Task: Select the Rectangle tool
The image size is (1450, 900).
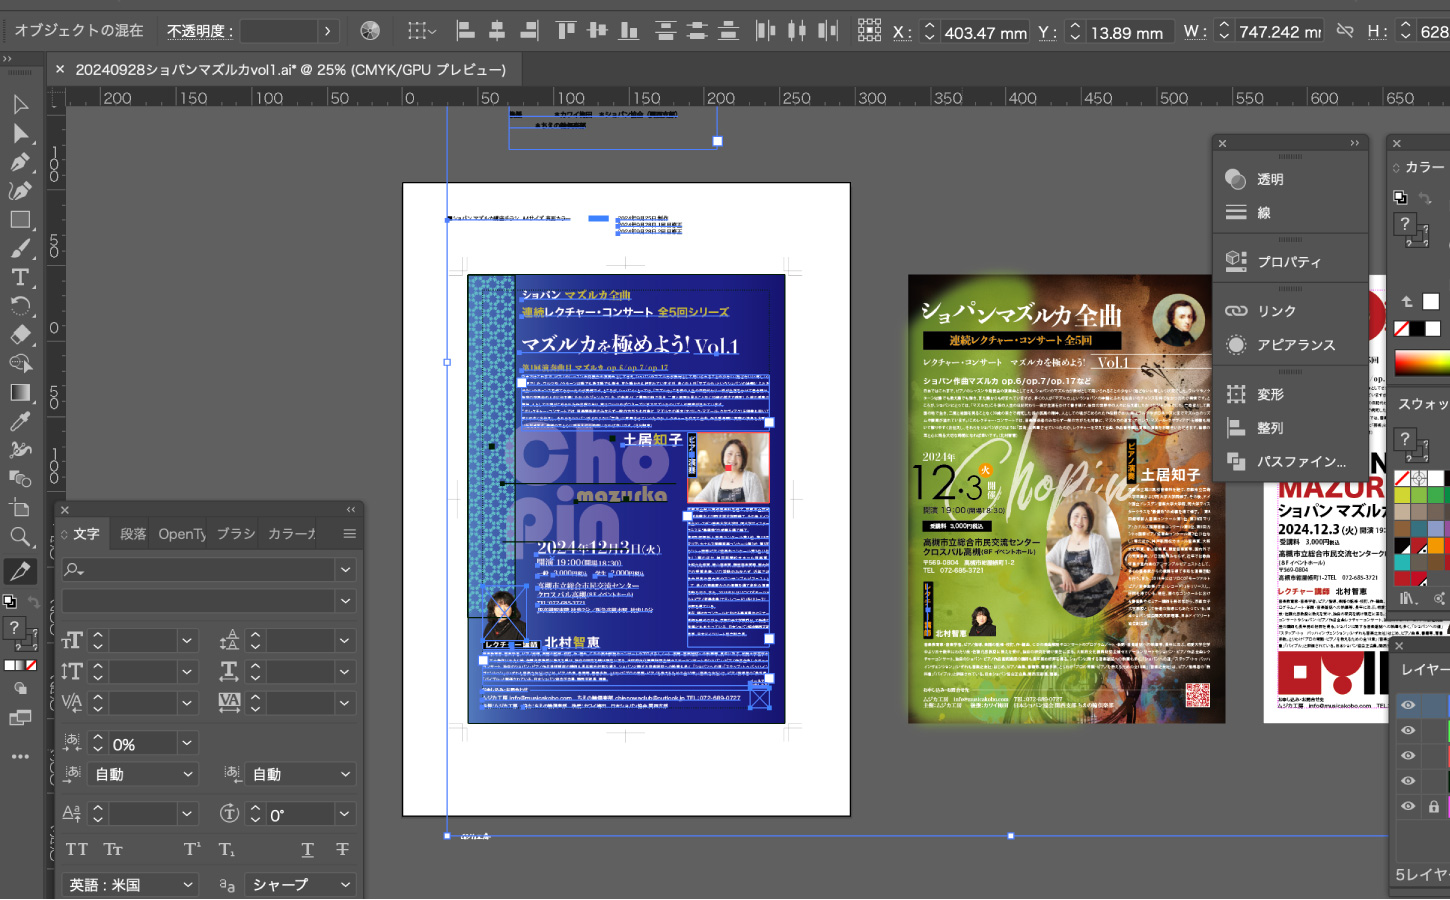Action: tap(20, 220)
